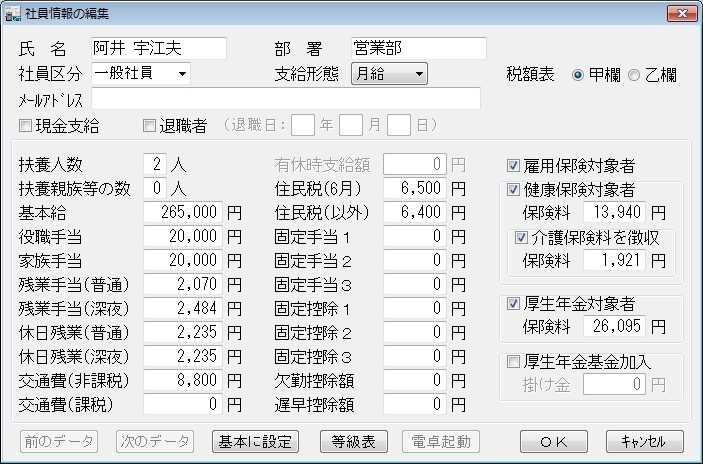Click the disabled 電卓起動 button

pyautogui.click(x=441, y=442)
